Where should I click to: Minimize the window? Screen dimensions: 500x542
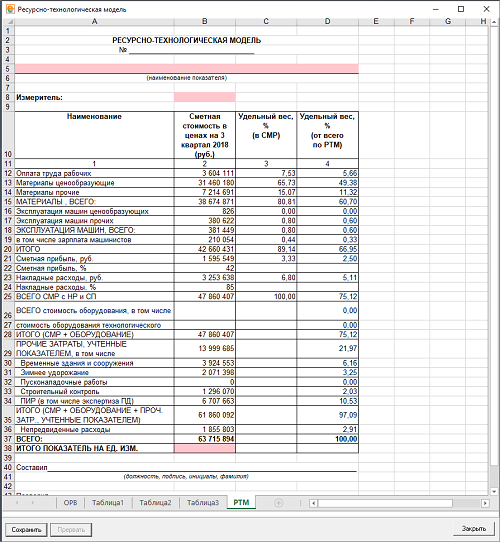coord(435,9)
